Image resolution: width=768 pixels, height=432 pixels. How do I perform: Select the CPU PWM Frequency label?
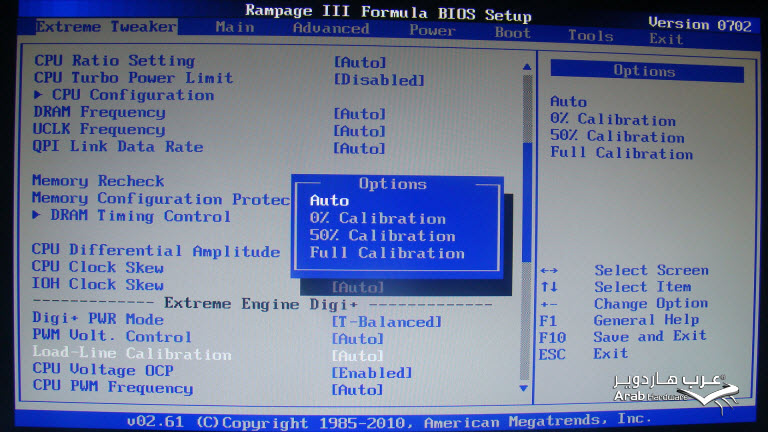click(113, 387)
